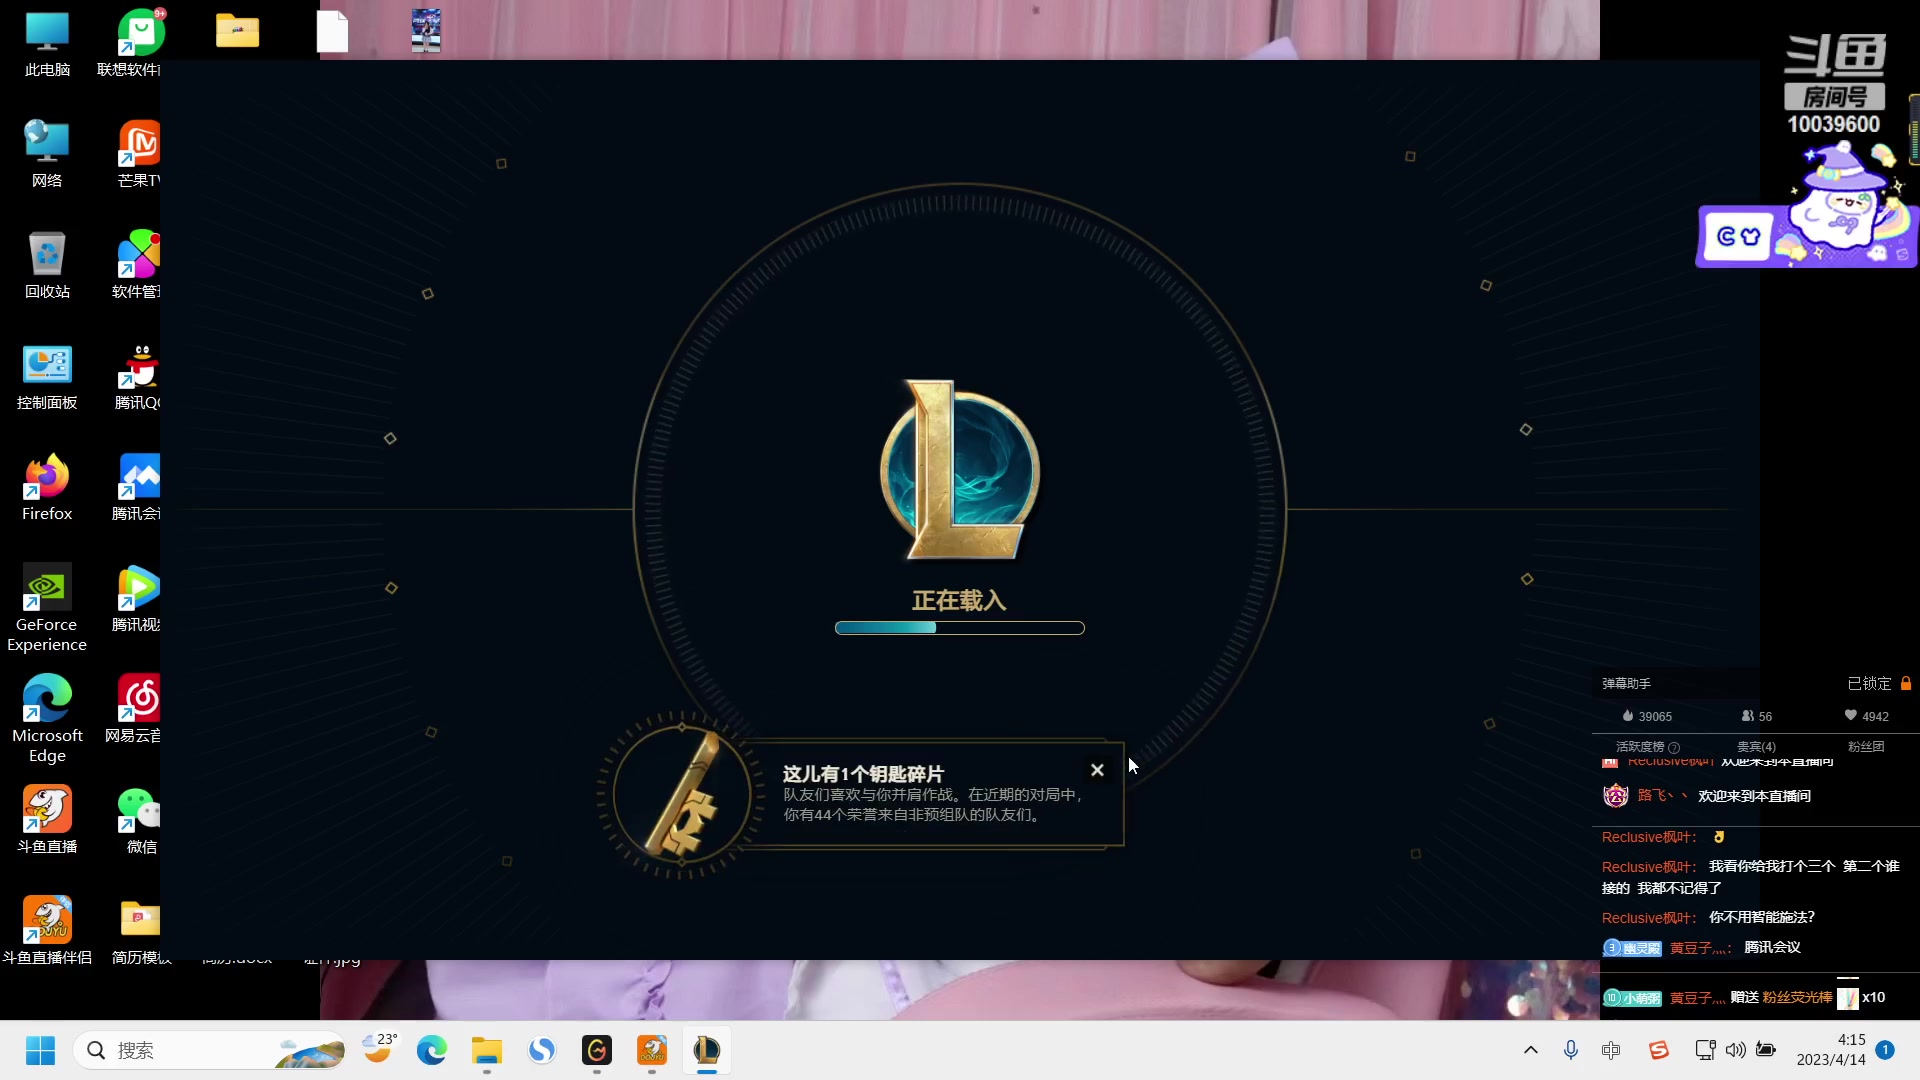1920x1080 pixels.
Task: Toggle the 已锁定 lock in 弹幕助手
Action: pos(1879,684)
